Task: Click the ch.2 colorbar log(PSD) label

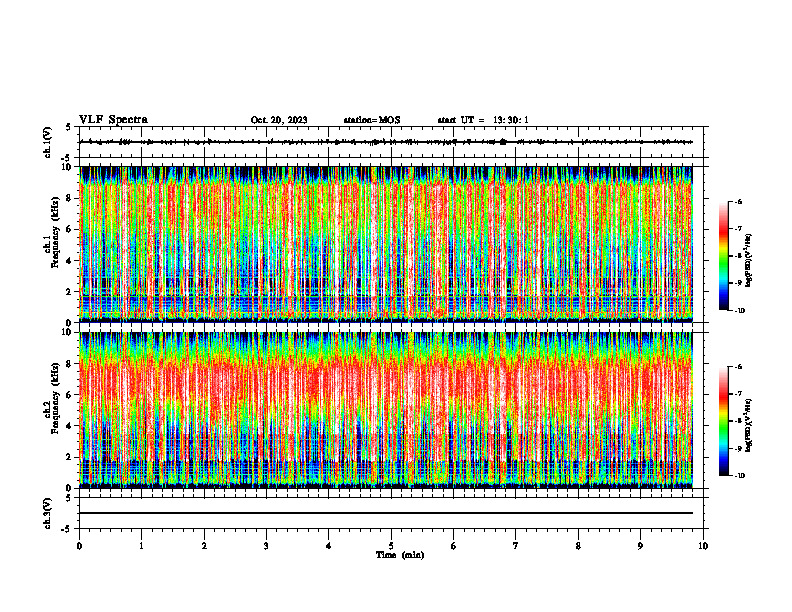Action: click(750, 426)
